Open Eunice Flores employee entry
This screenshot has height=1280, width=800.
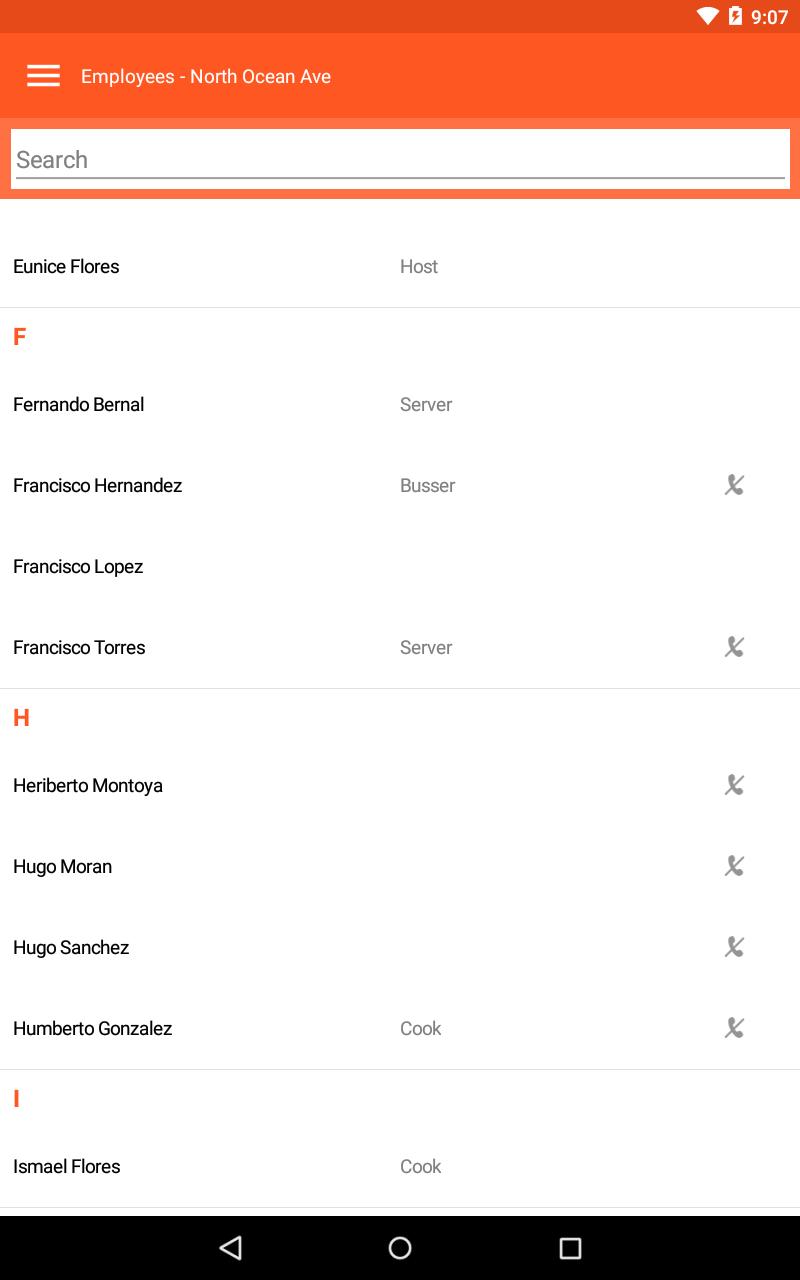coord(66,267)
